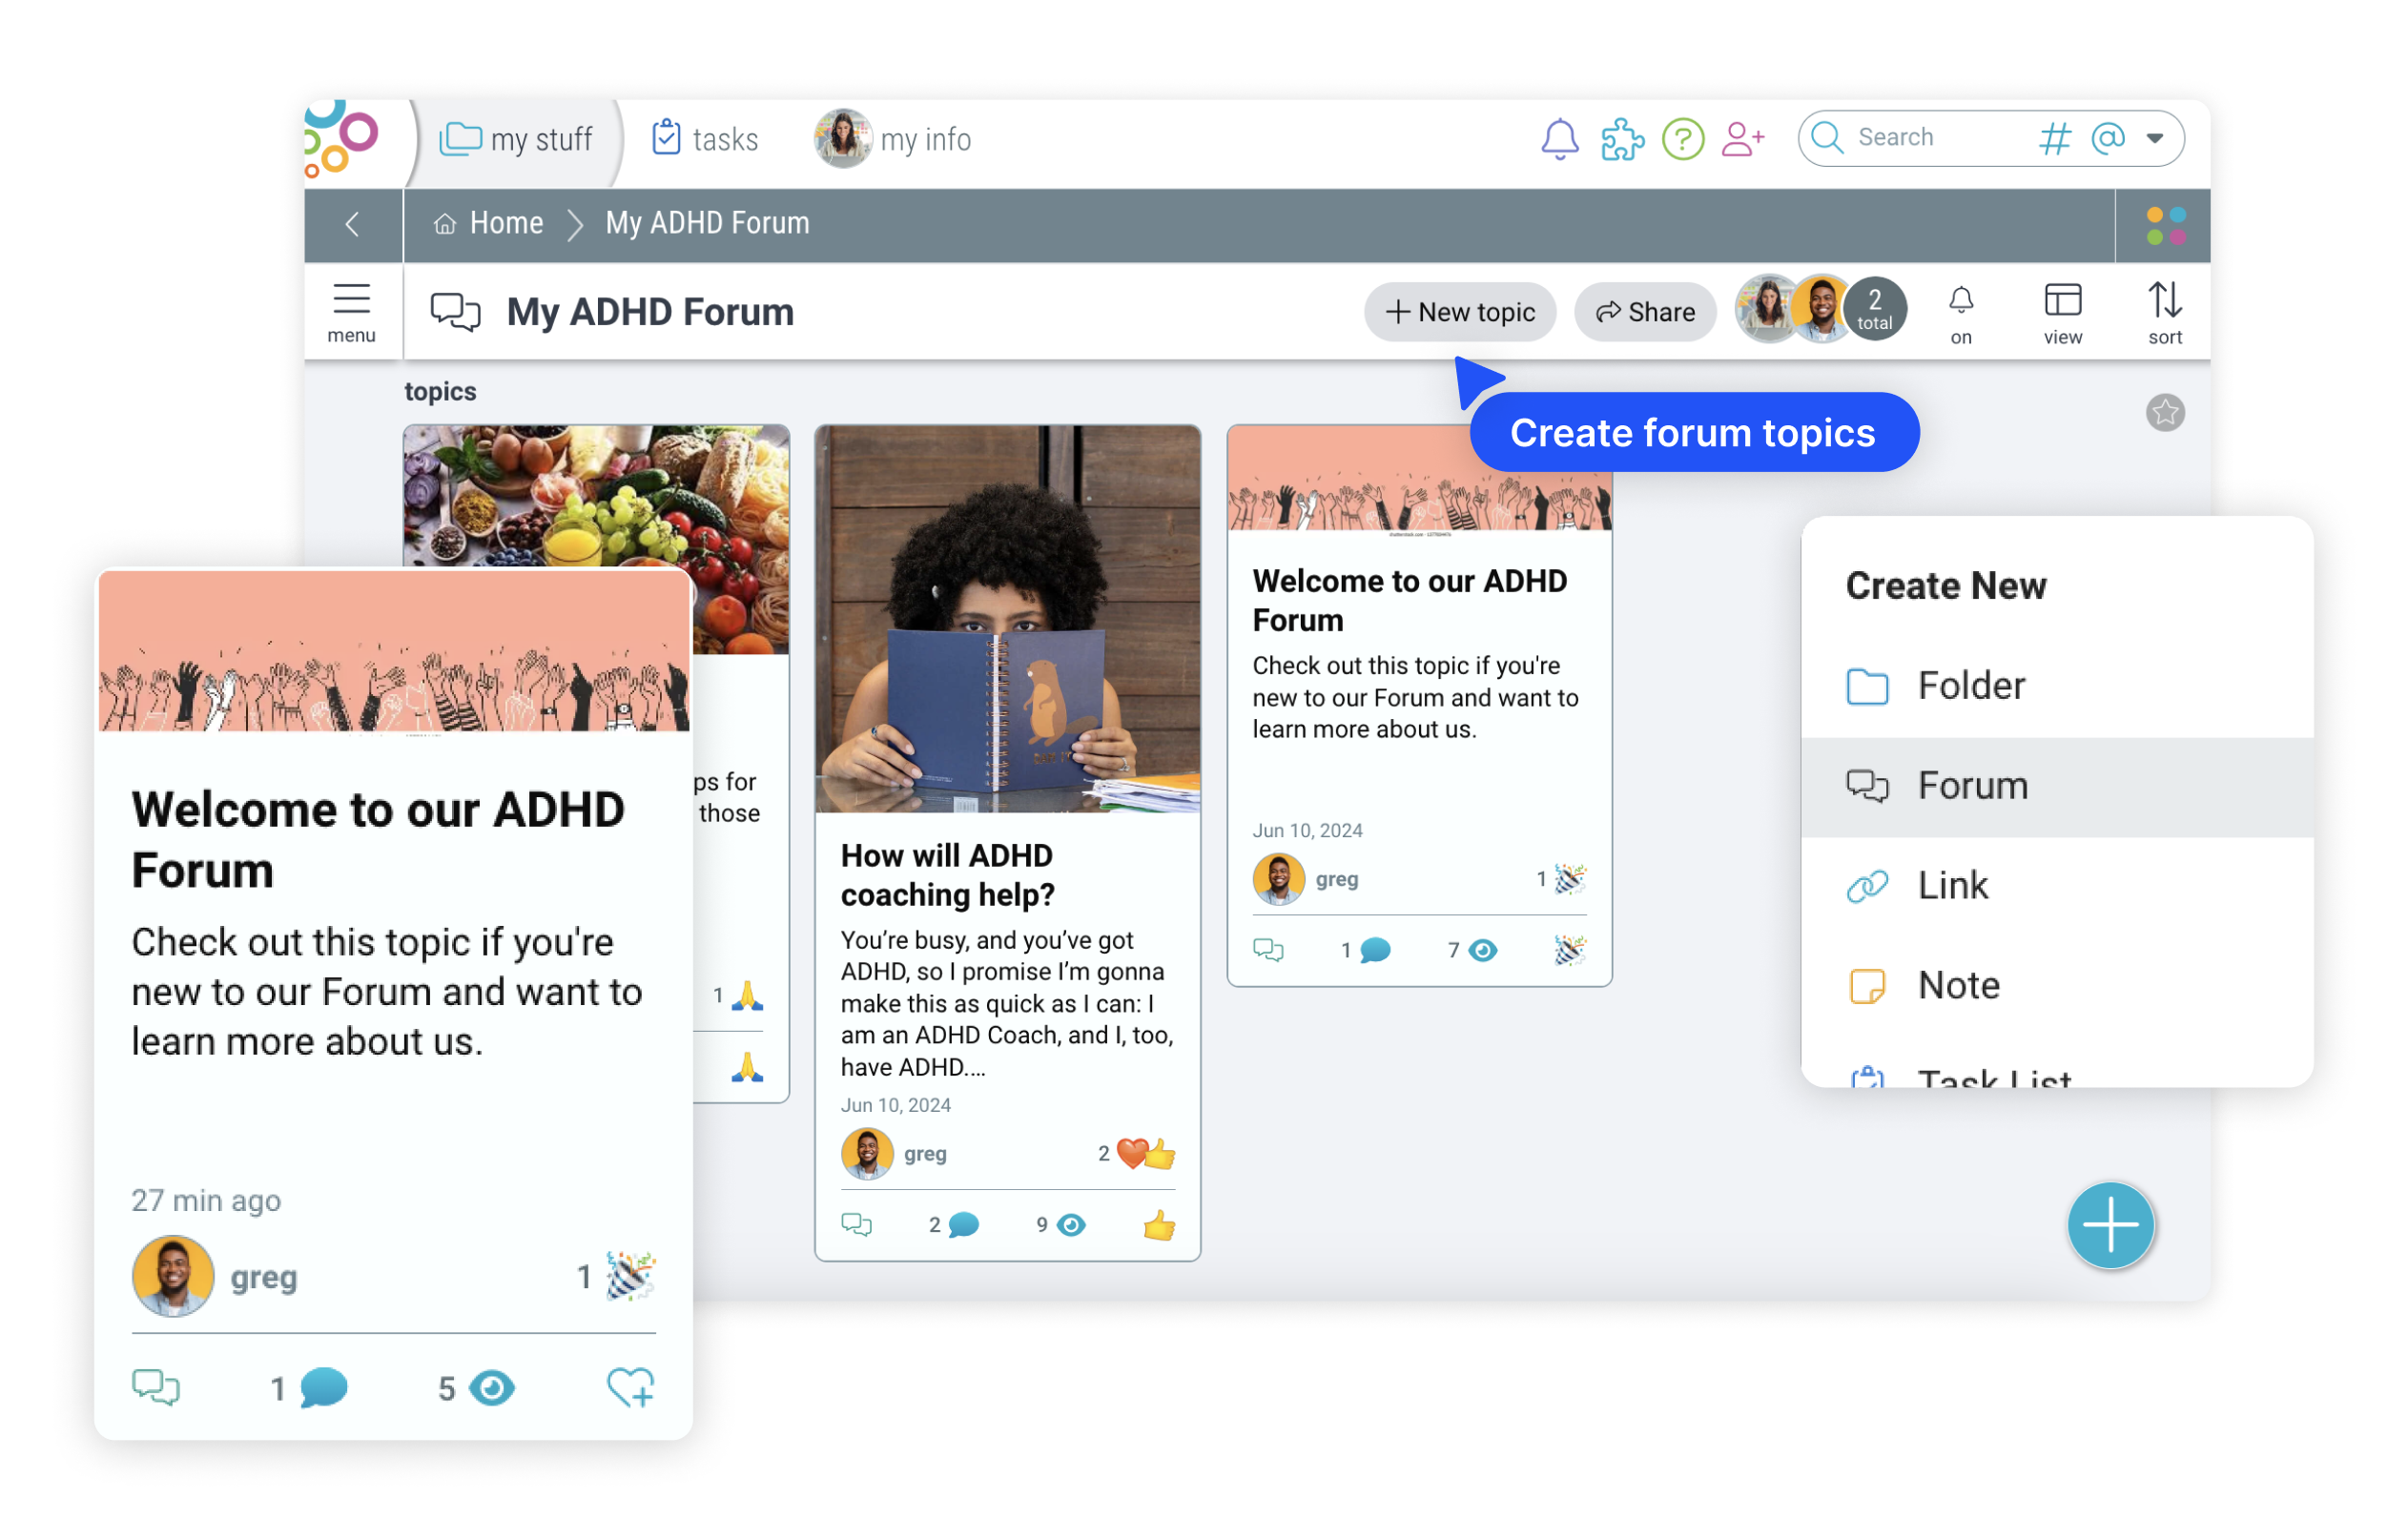Image resolution: width=2408 pixels, height=1540 pixels.
Task: Collapse the breadcrumb with the back chevron
Action: (x=352, y=224)
